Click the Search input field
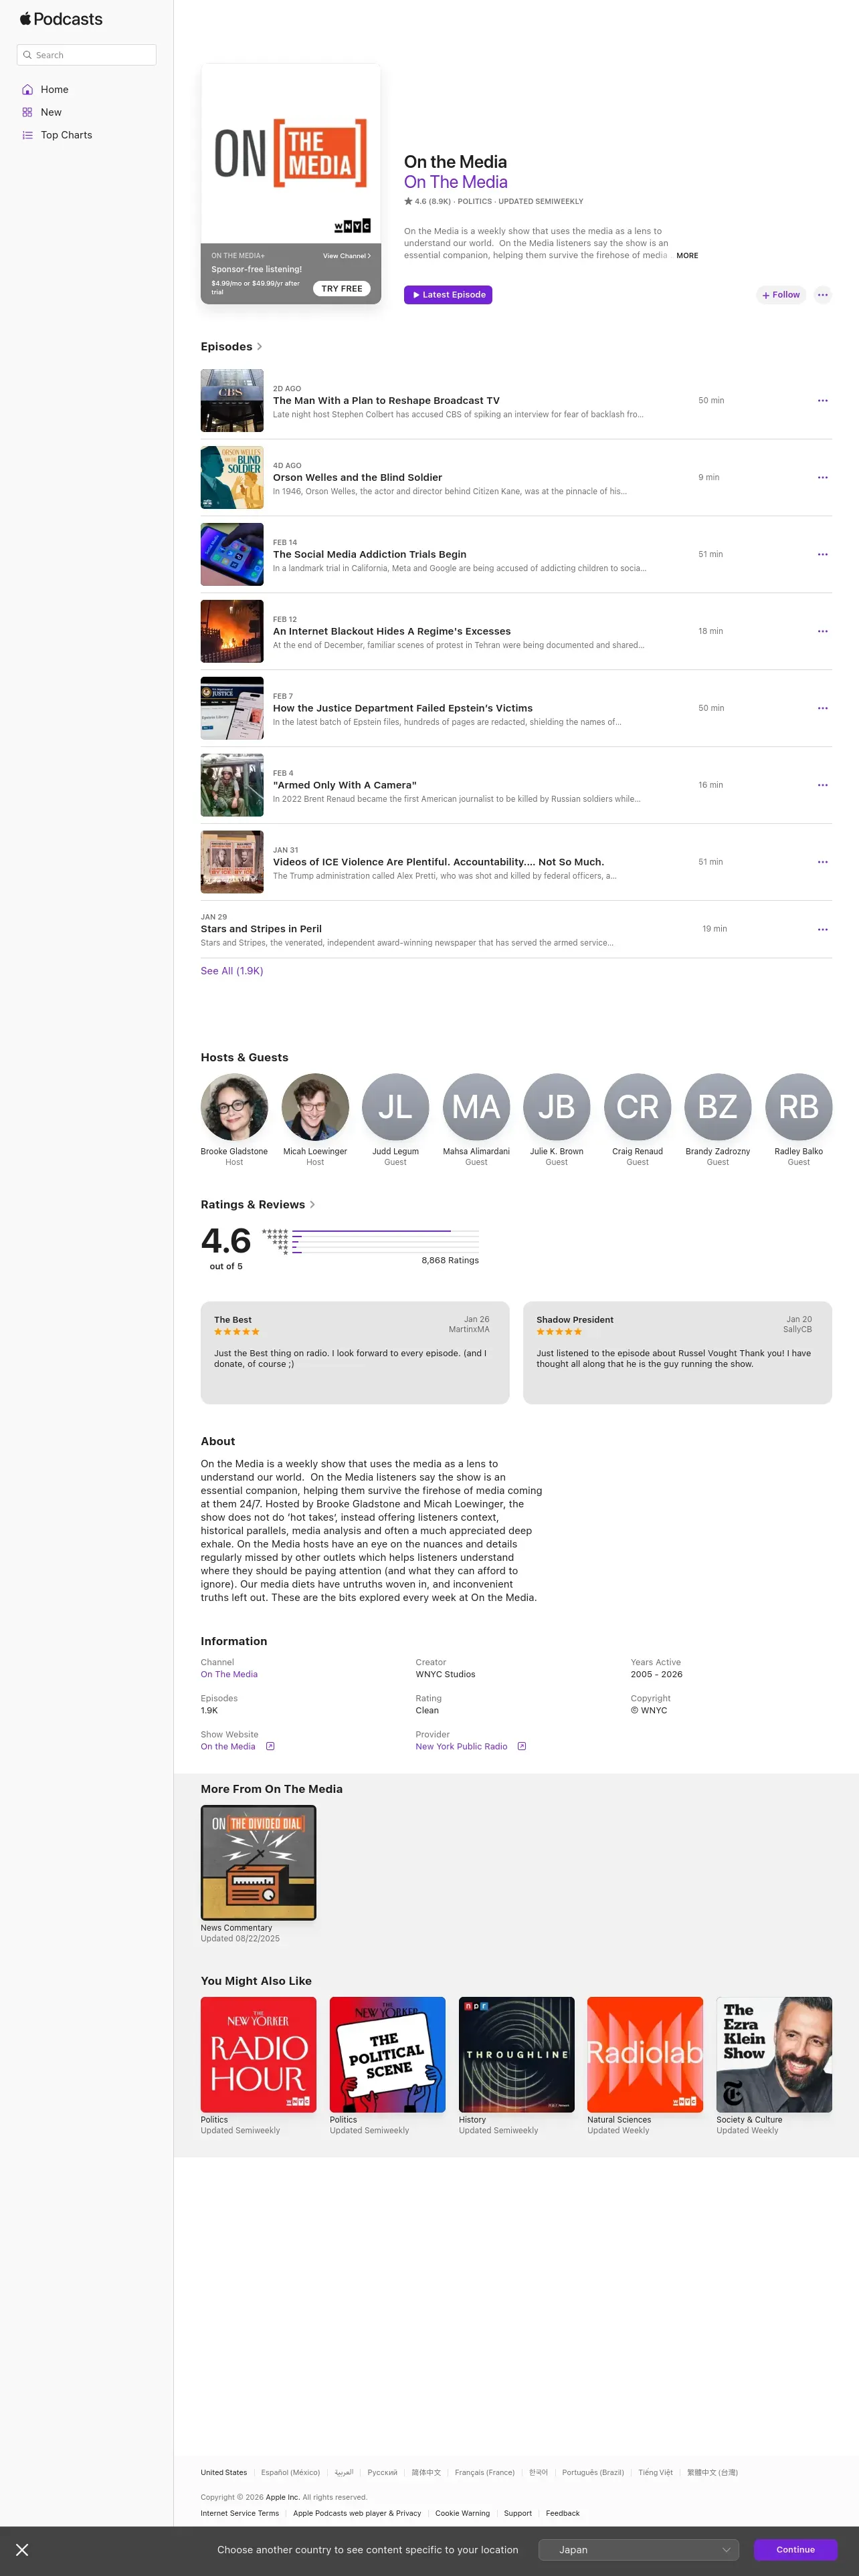This screenshot has width=859, height=2576. [x=87, y=55]
